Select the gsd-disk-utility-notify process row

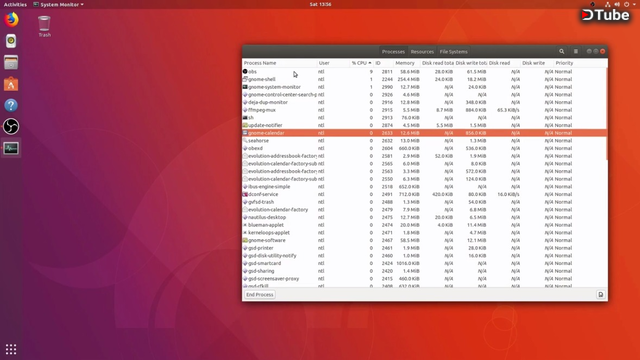click(x=424, y=256)
